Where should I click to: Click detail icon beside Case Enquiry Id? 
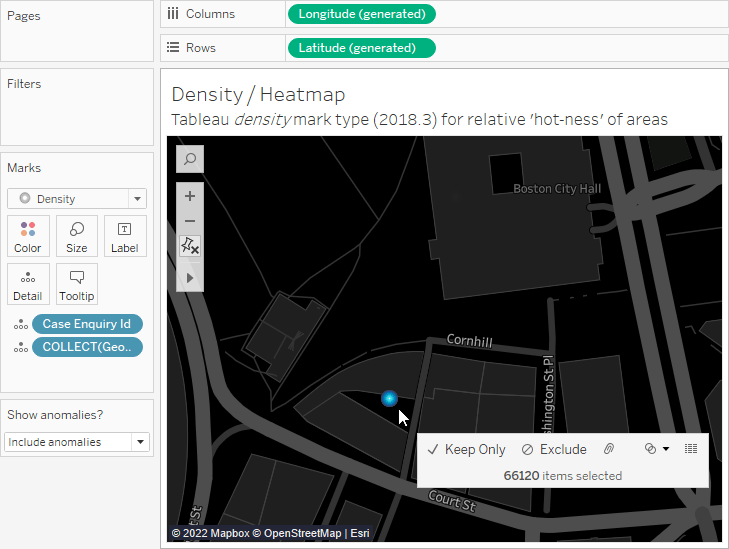(x=21, y=324)
